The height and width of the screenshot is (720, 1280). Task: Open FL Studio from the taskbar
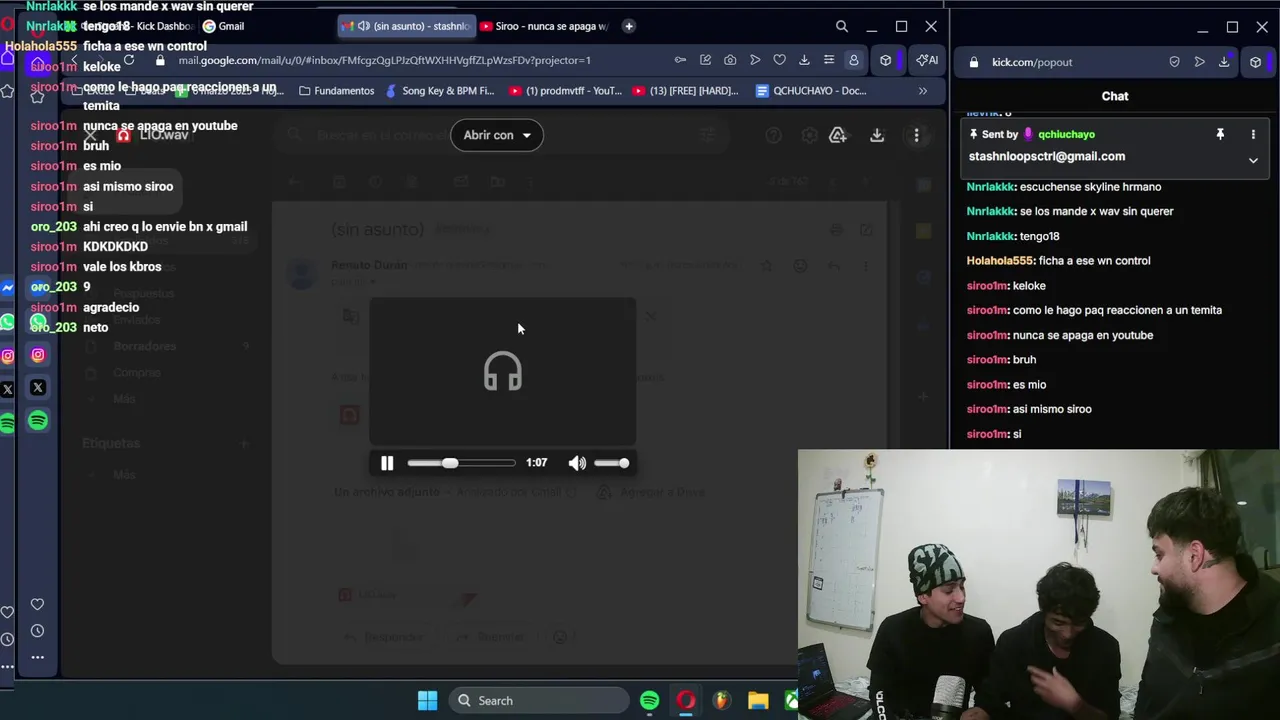(721, 701)
